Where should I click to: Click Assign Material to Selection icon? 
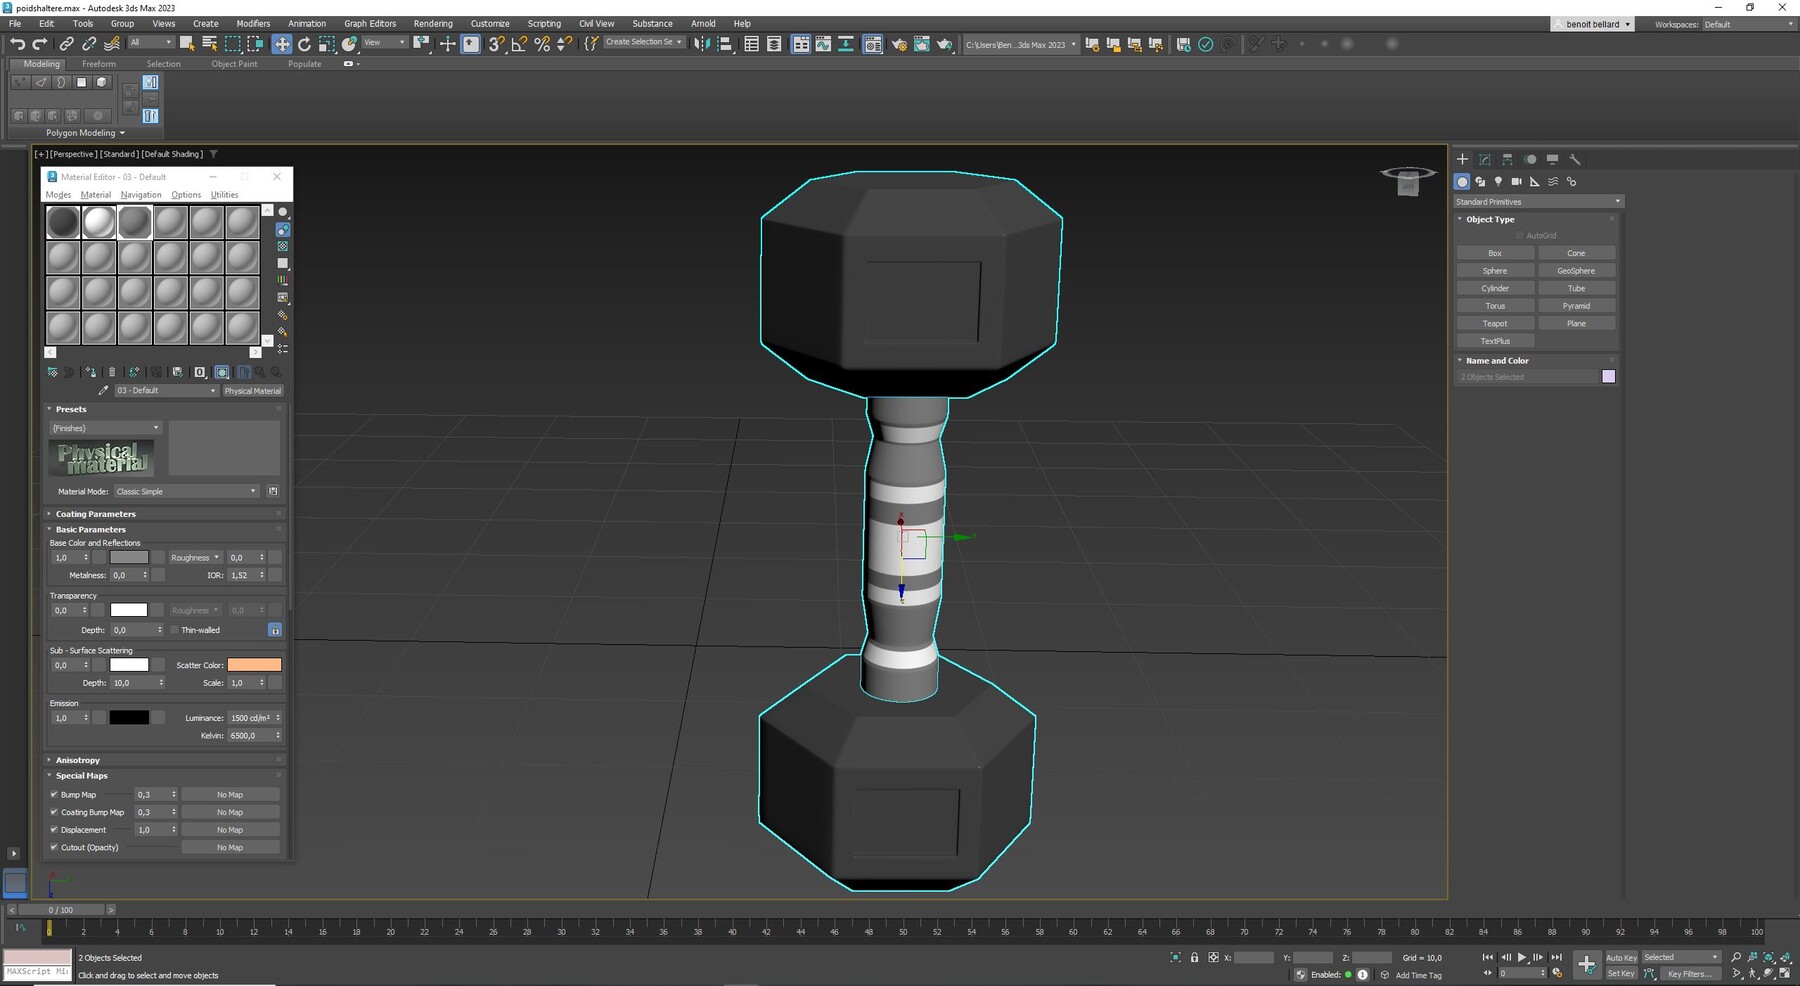pyautogui.click(x=89, y=372)
